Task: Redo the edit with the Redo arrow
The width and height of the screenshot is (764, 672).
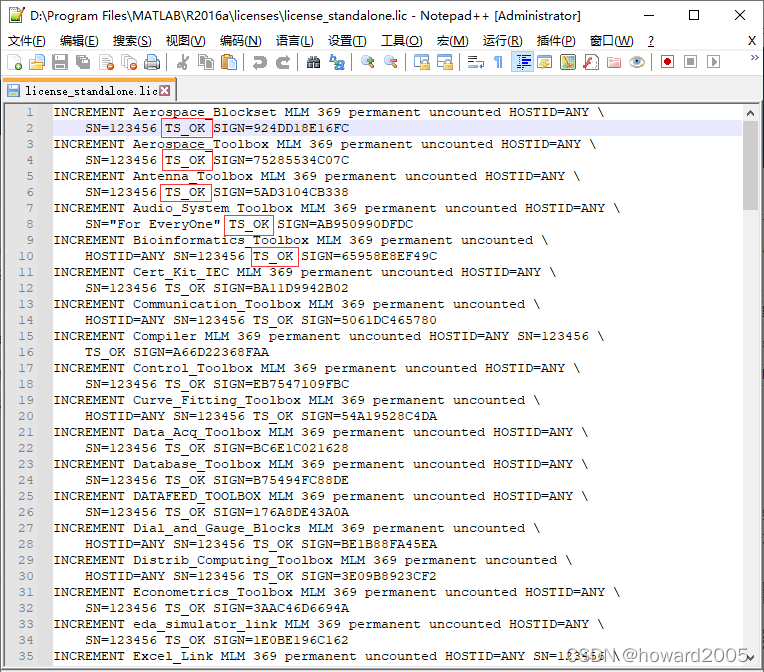Action: (x=283, y=62)
